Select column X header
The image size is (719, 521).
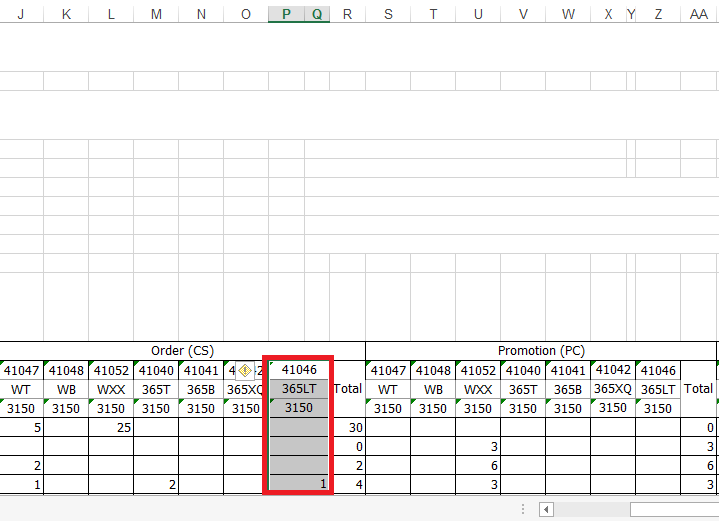coord(608,14)
